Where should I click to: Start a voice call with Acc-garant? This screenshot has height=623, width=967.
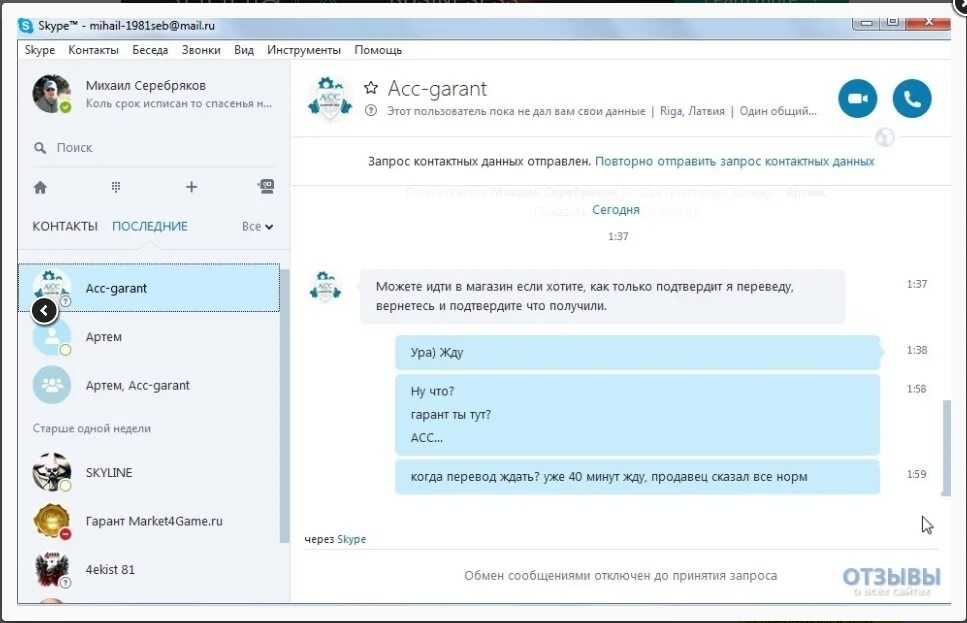click(x=911, y=99)
